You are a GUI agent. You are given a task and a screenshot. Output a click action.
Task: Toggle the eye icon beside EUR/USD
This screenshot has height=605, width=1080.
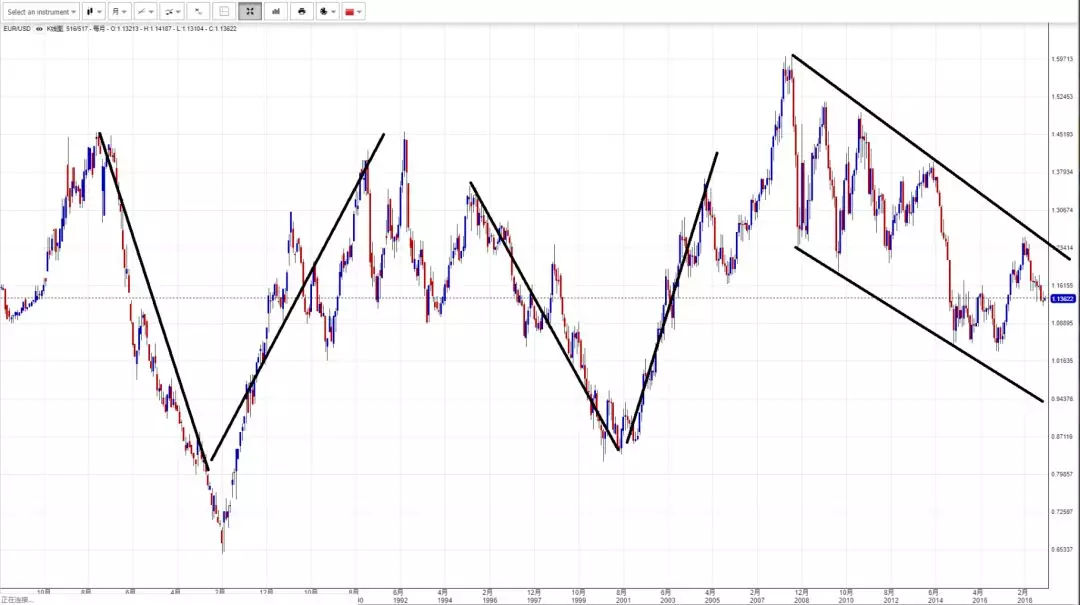point(40,28)
